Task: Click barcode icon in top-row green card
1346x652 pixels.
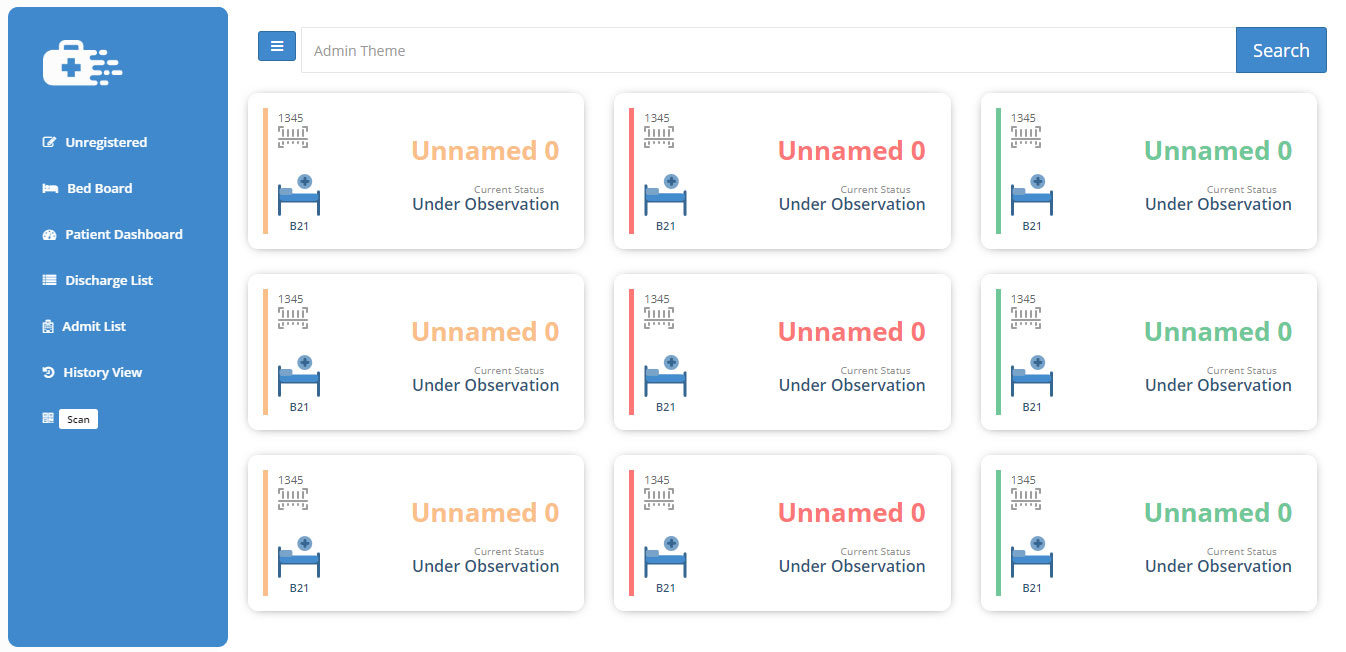Action: tap(1025, 137)
